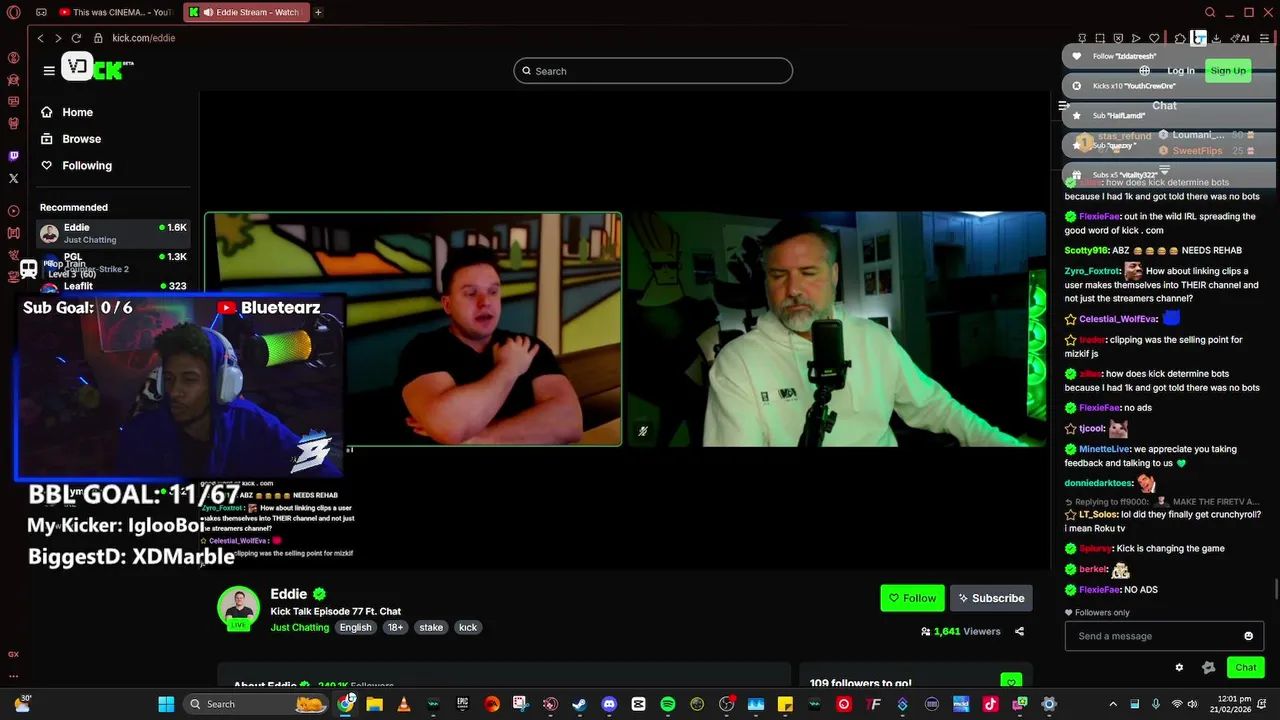This screenshot has width=1280, height=720.
Task: Switch to the YouTube 'This was CINEMA' tab
Action: coord(115,12)
